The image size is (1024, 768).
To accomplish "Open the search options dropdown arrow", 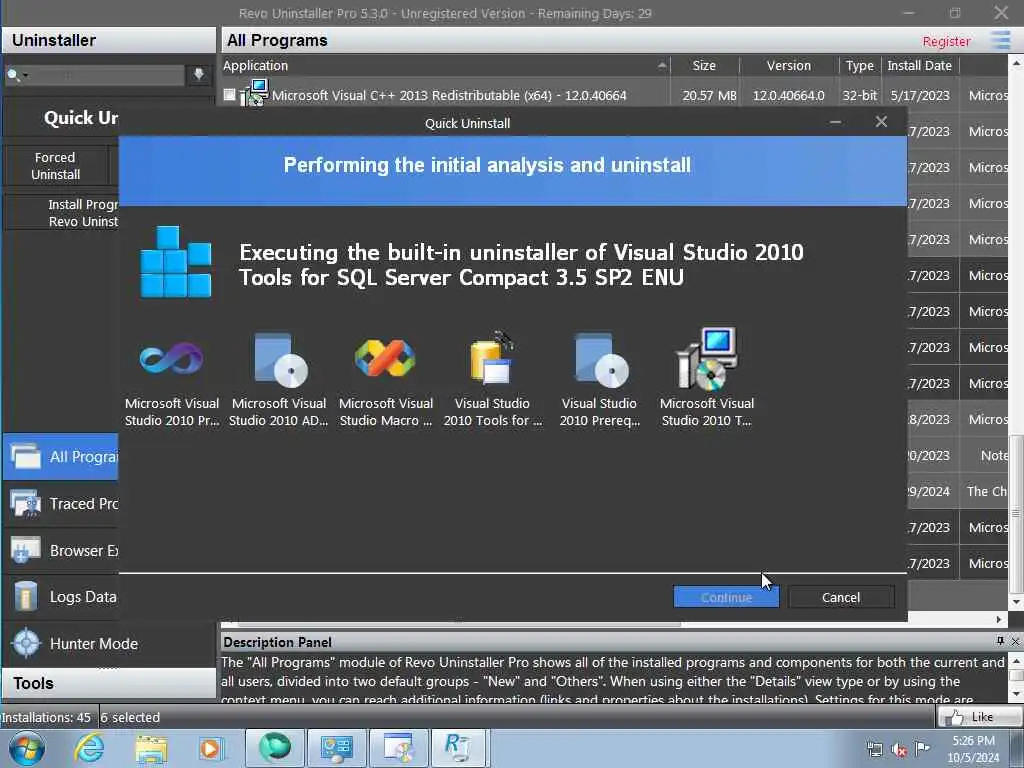I will pyautogui.click(x=25, y=76).
